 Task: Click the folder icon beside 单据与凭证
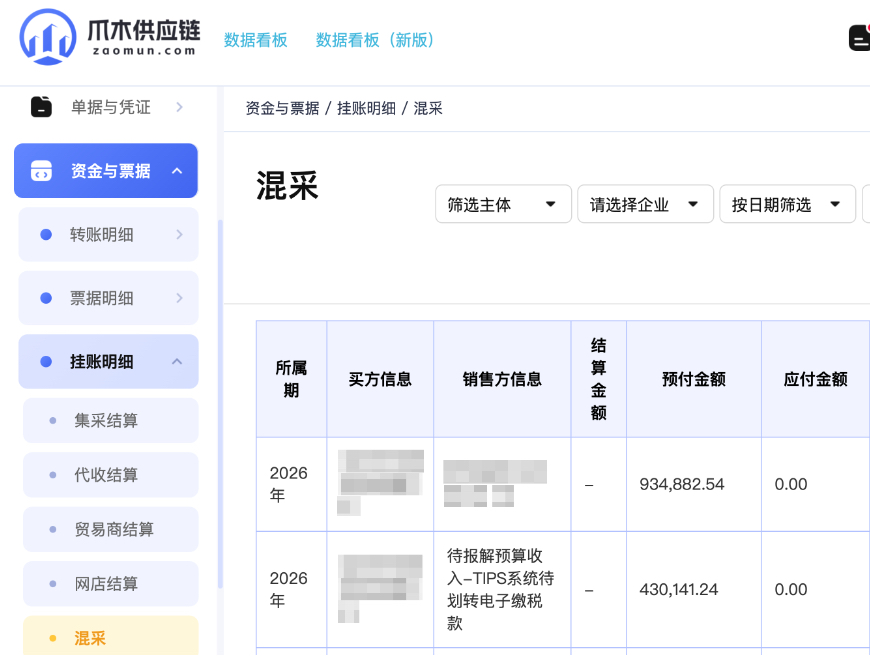(x=41, y=106)
